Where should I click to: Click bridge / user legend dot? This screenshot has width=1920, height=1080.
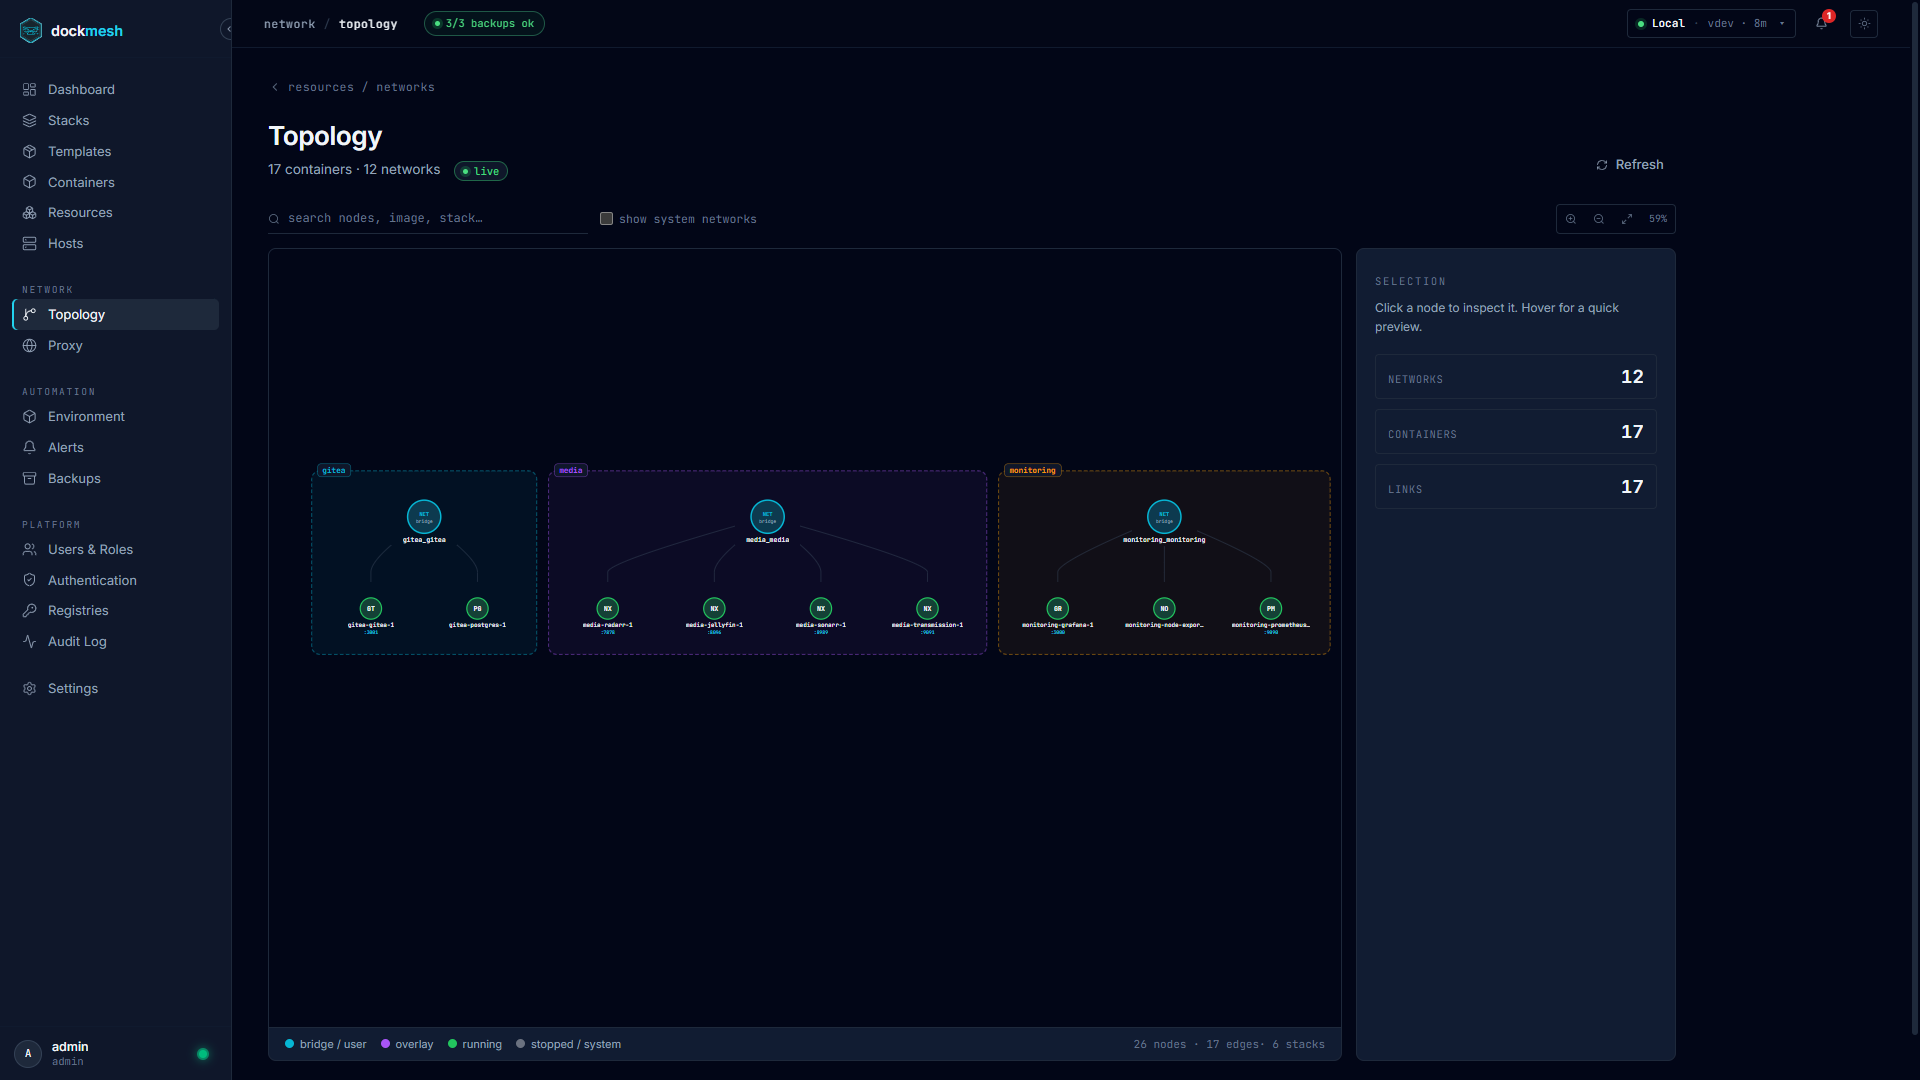click(290, 1044)
